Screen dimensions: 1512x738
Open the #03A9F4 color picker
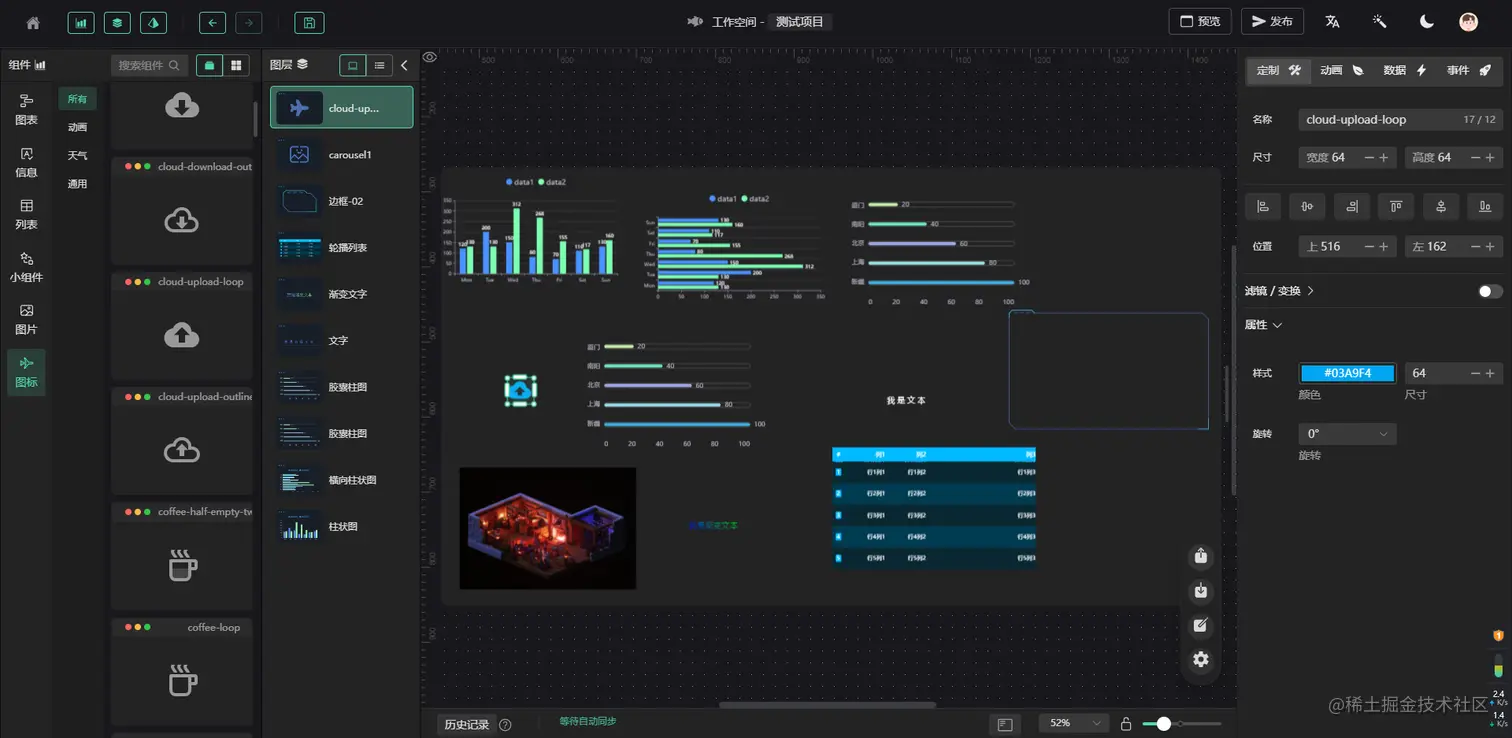(1347, 373)
